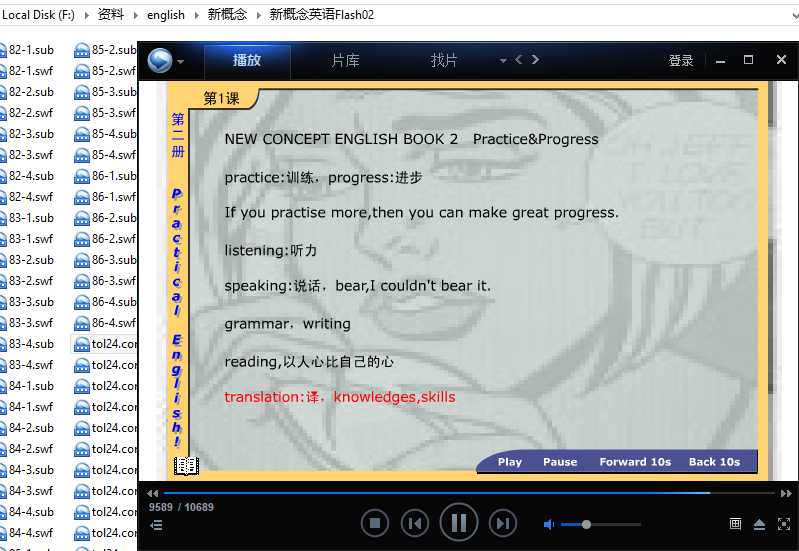The image size is (799, 551).
Task: Click 资料 folder in breadcrumb
Action: point(111,15)
